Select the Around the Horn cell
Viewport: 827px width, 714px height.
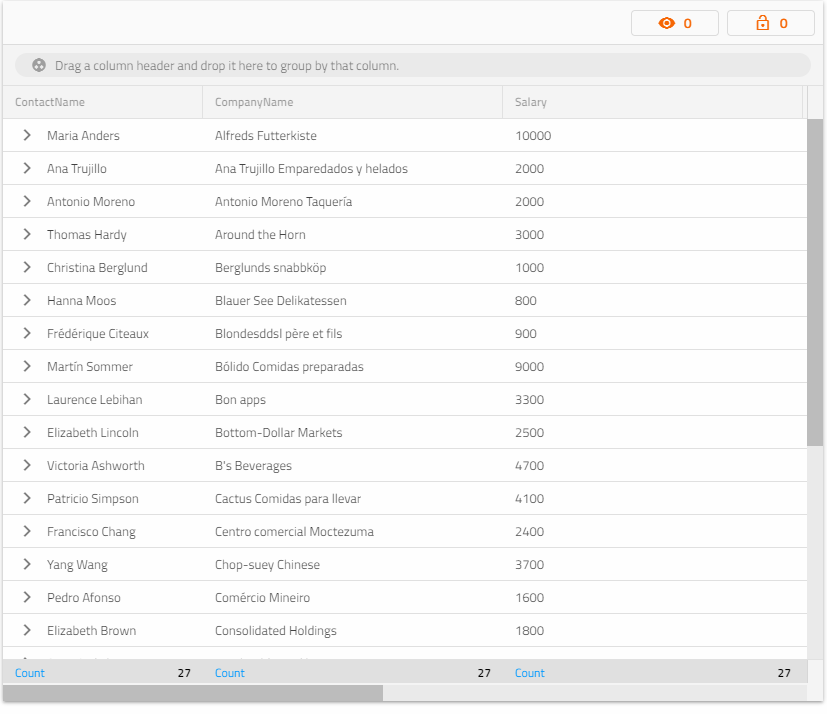352,234
